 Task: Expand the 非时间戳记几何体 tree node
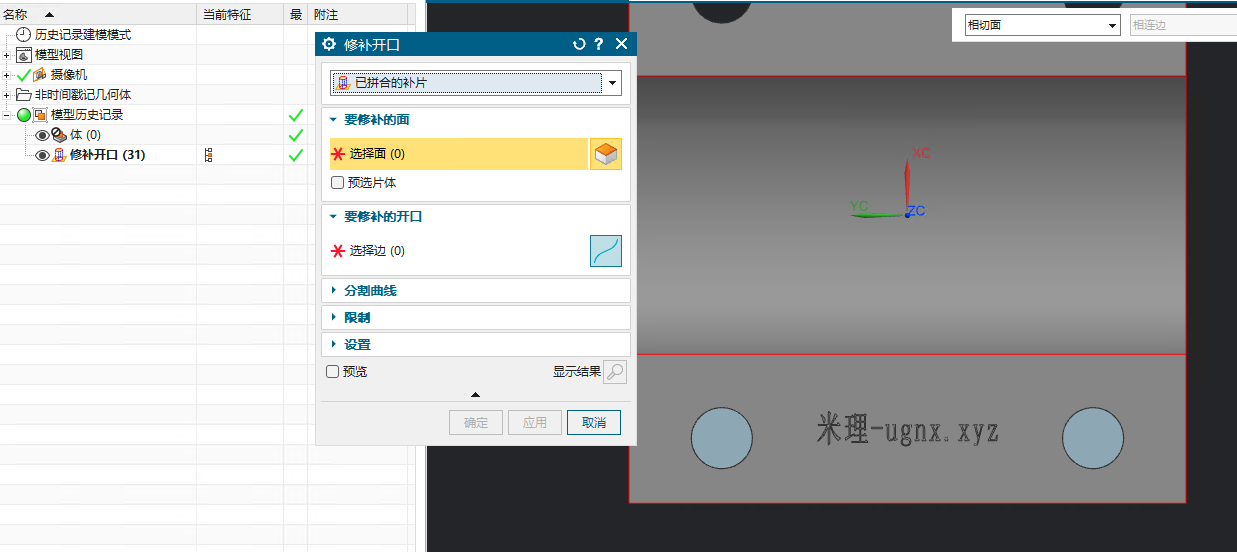[8, 95]
